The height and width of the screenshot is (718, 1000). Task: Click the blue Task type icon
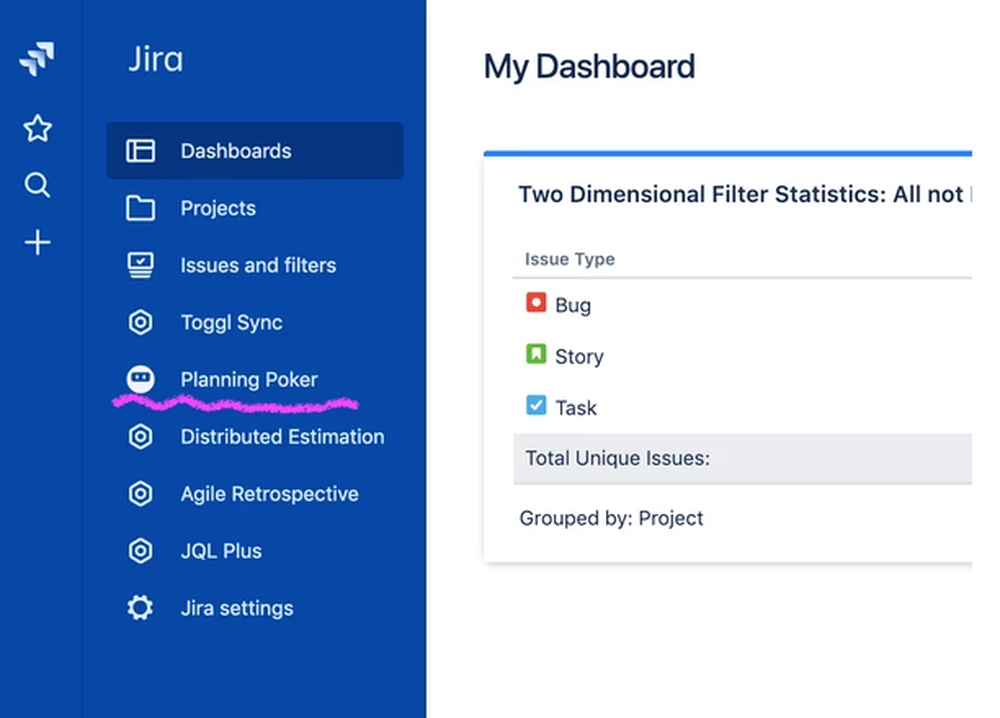pos(536,405)
